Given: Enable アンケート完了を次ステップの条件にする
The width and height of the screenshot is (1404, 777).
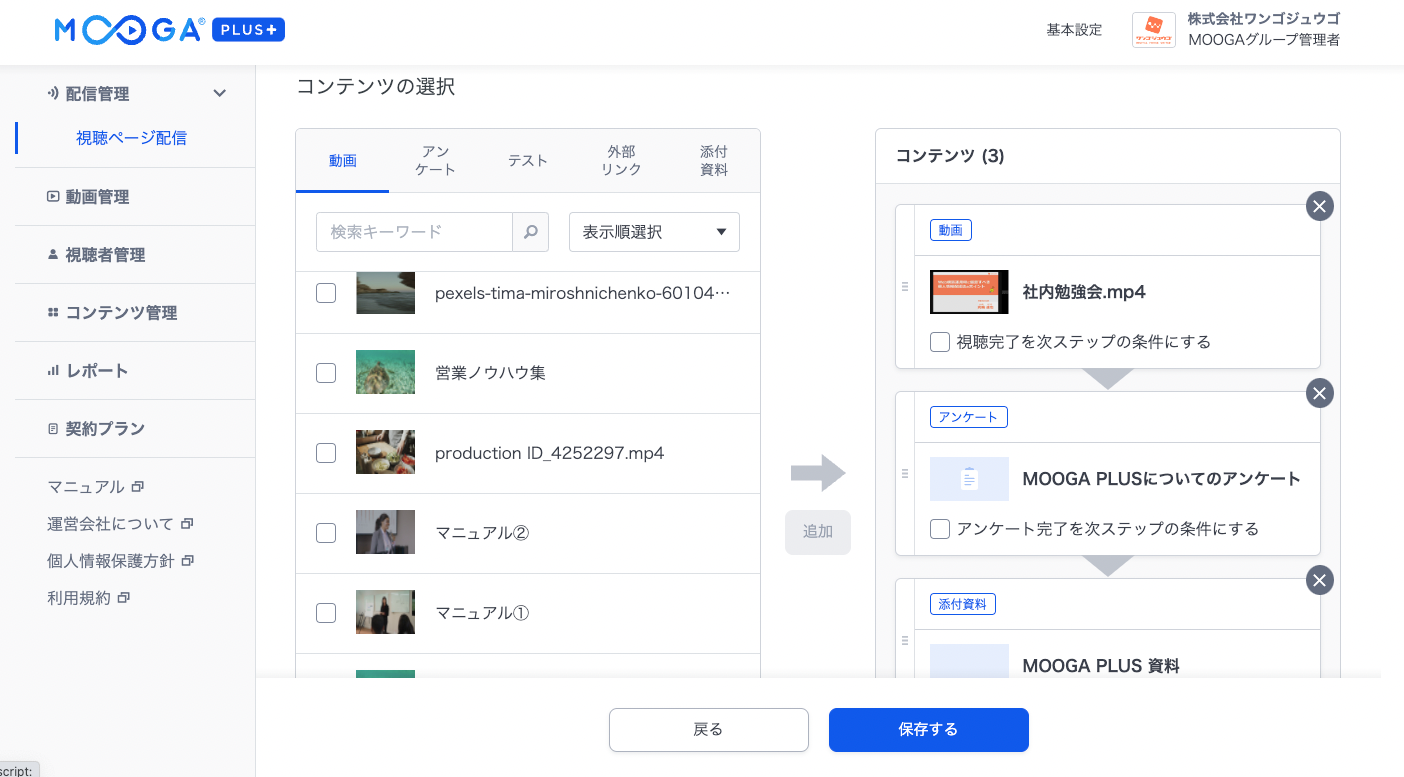Looking at the screenshot, I should pyautogui.click(x=939, y=529).
